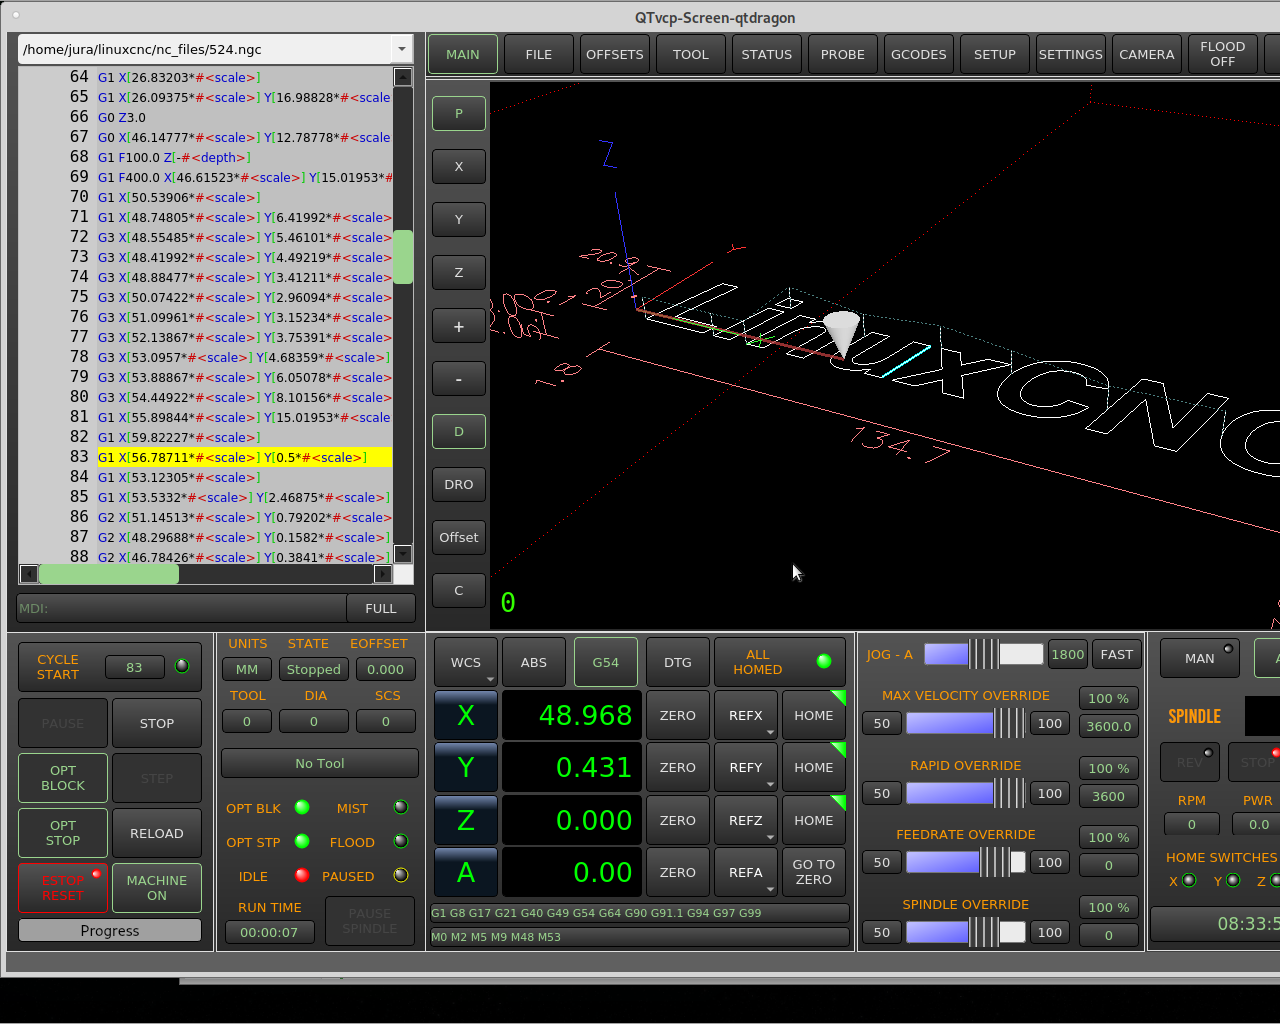This screenshot has height=1024, width=1280.
Task: Toggle FLOOD OFF button
Action: [x=1223, y=54]
